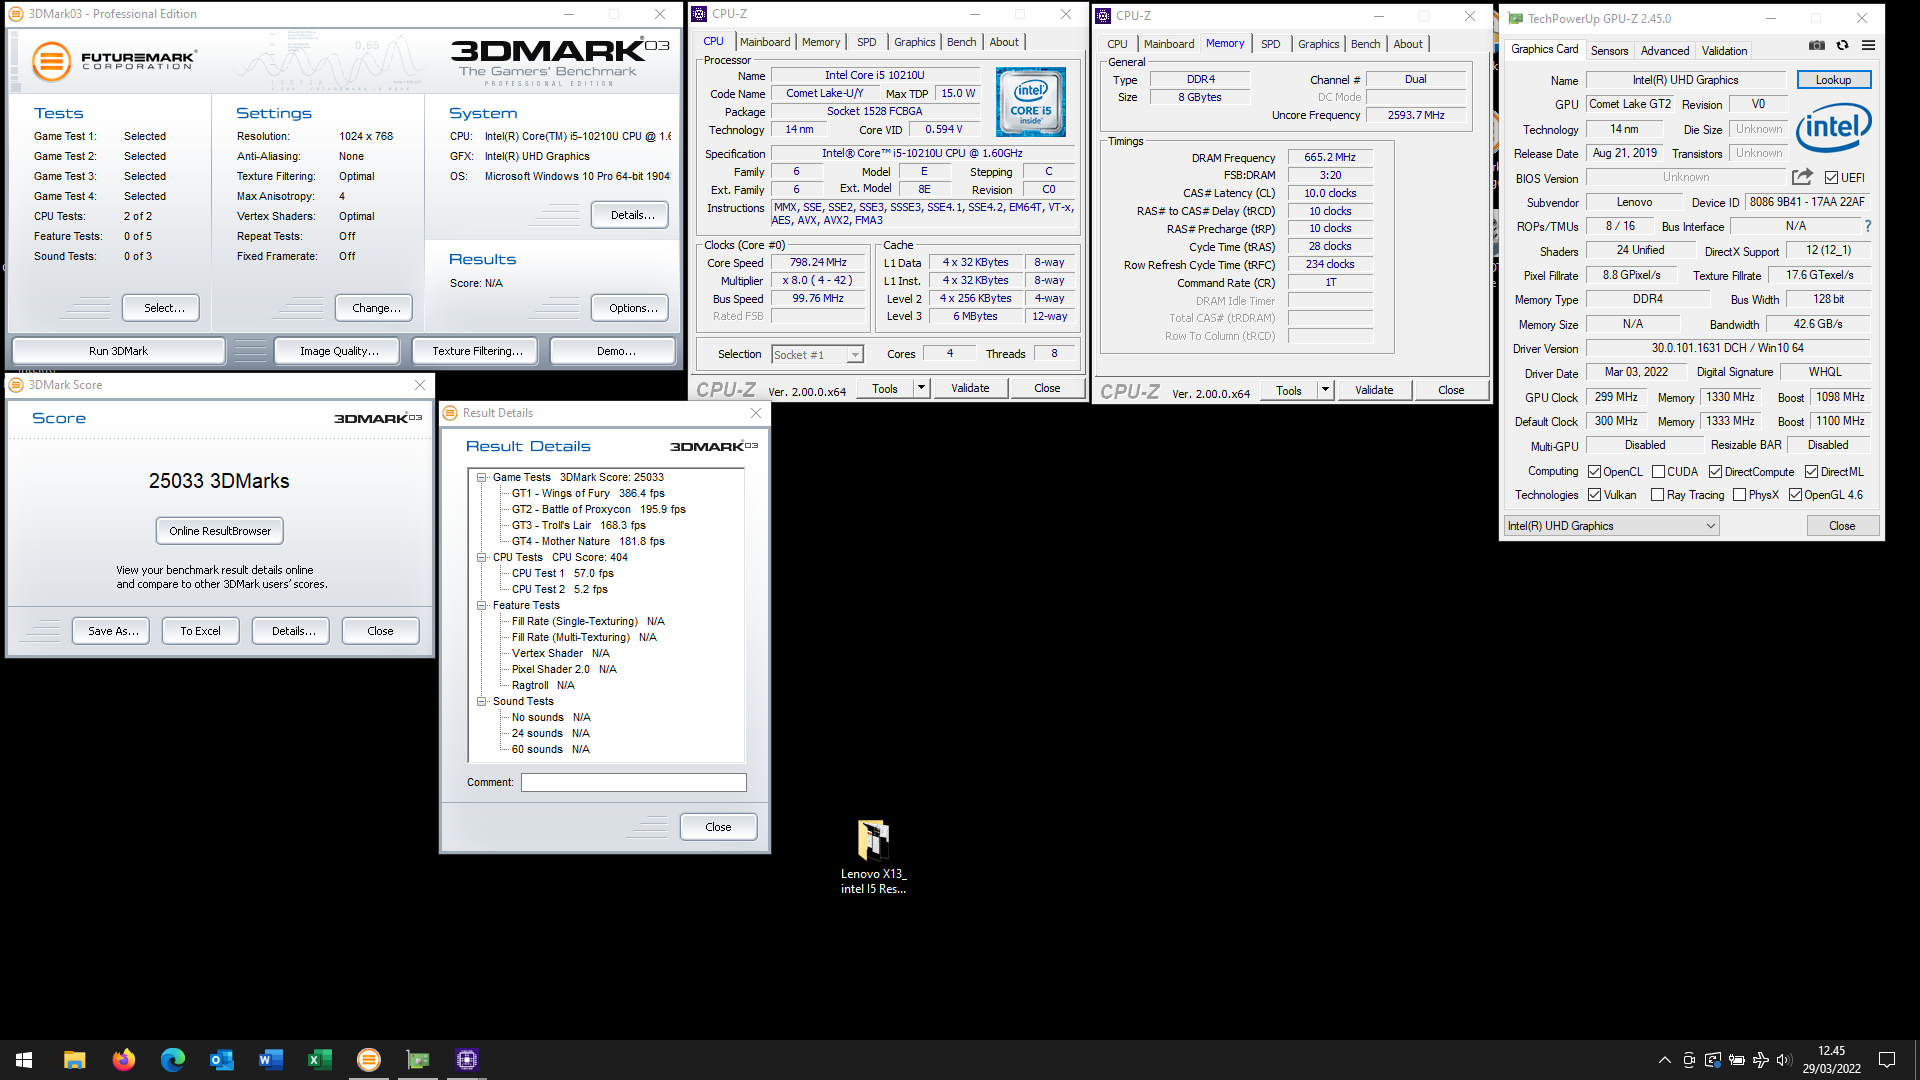Switch to CPU-Z taskbar icon

tap(467, 1060)
